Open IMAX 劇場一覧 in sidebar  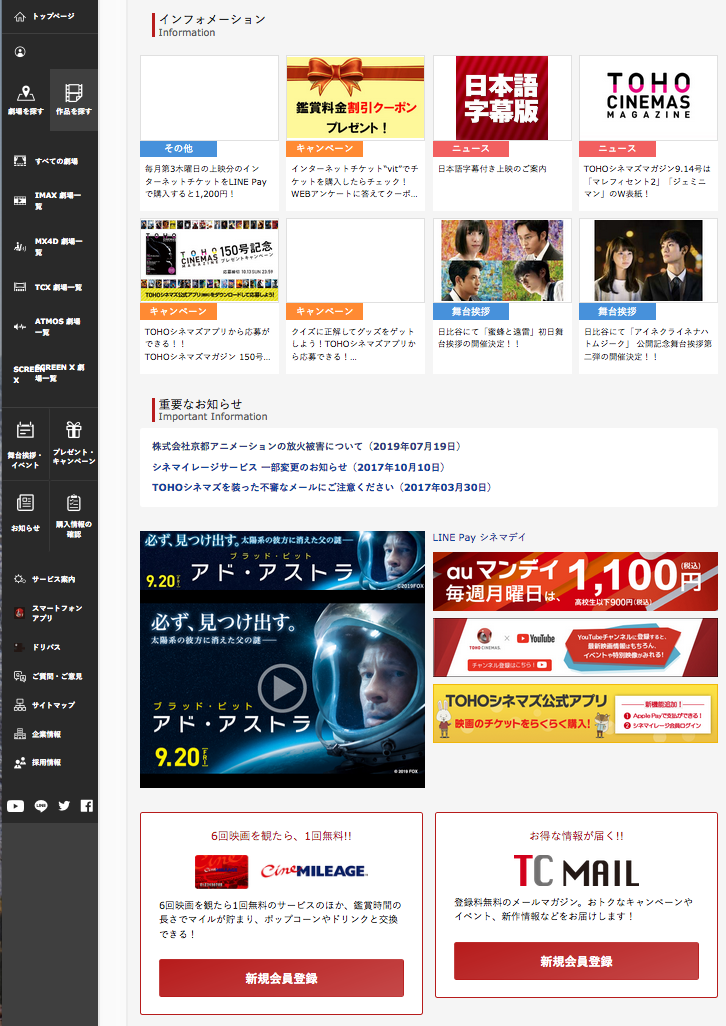49,200
